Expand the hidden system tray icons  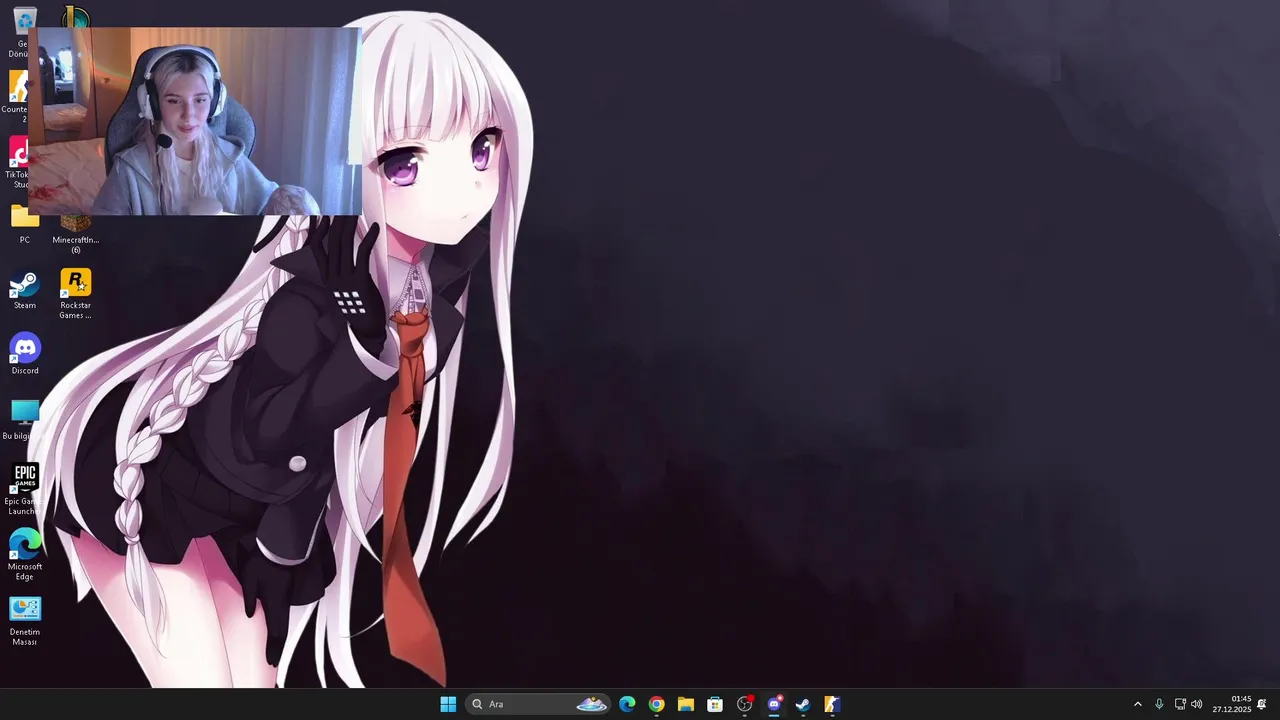coord(1137,704)
